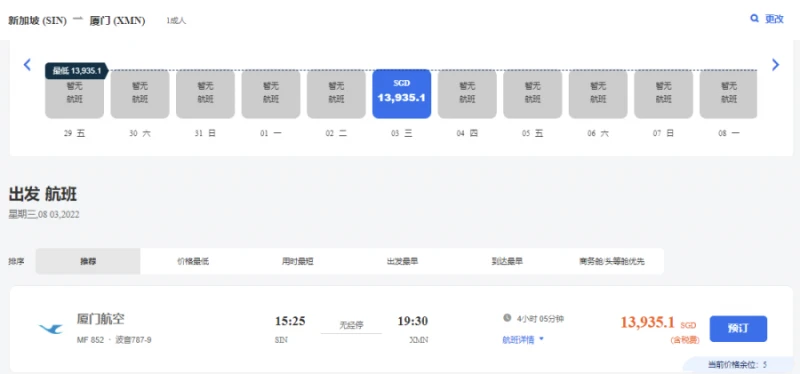Select the 31 日 date tile
Image resolution: width=800 pixels, height=374 pixels.
click(x=205, y=94)
